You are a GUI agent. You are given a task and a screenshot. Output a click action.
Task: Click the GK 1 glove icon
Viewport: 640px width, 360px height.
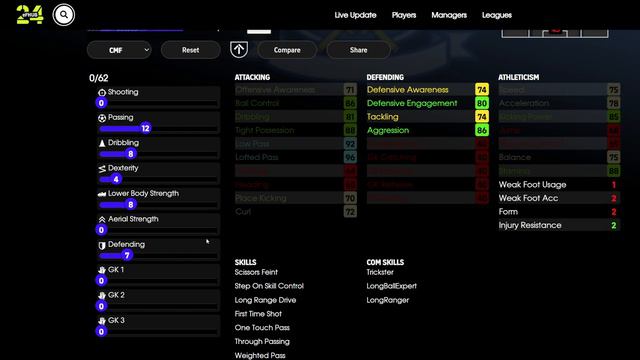102,270
